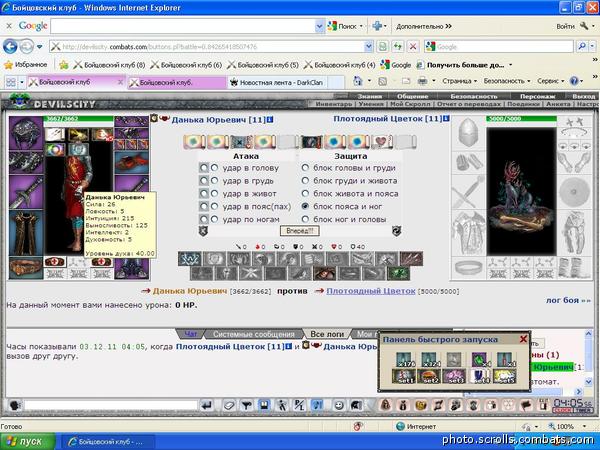Activate 'set1' in quick launch panel

[404, 376]
